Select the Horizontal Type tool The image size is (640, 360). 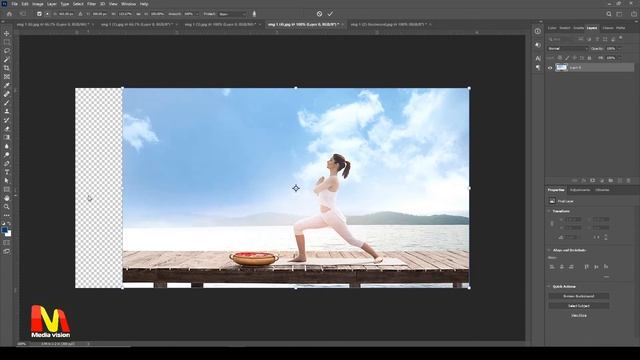click(7, 172)
